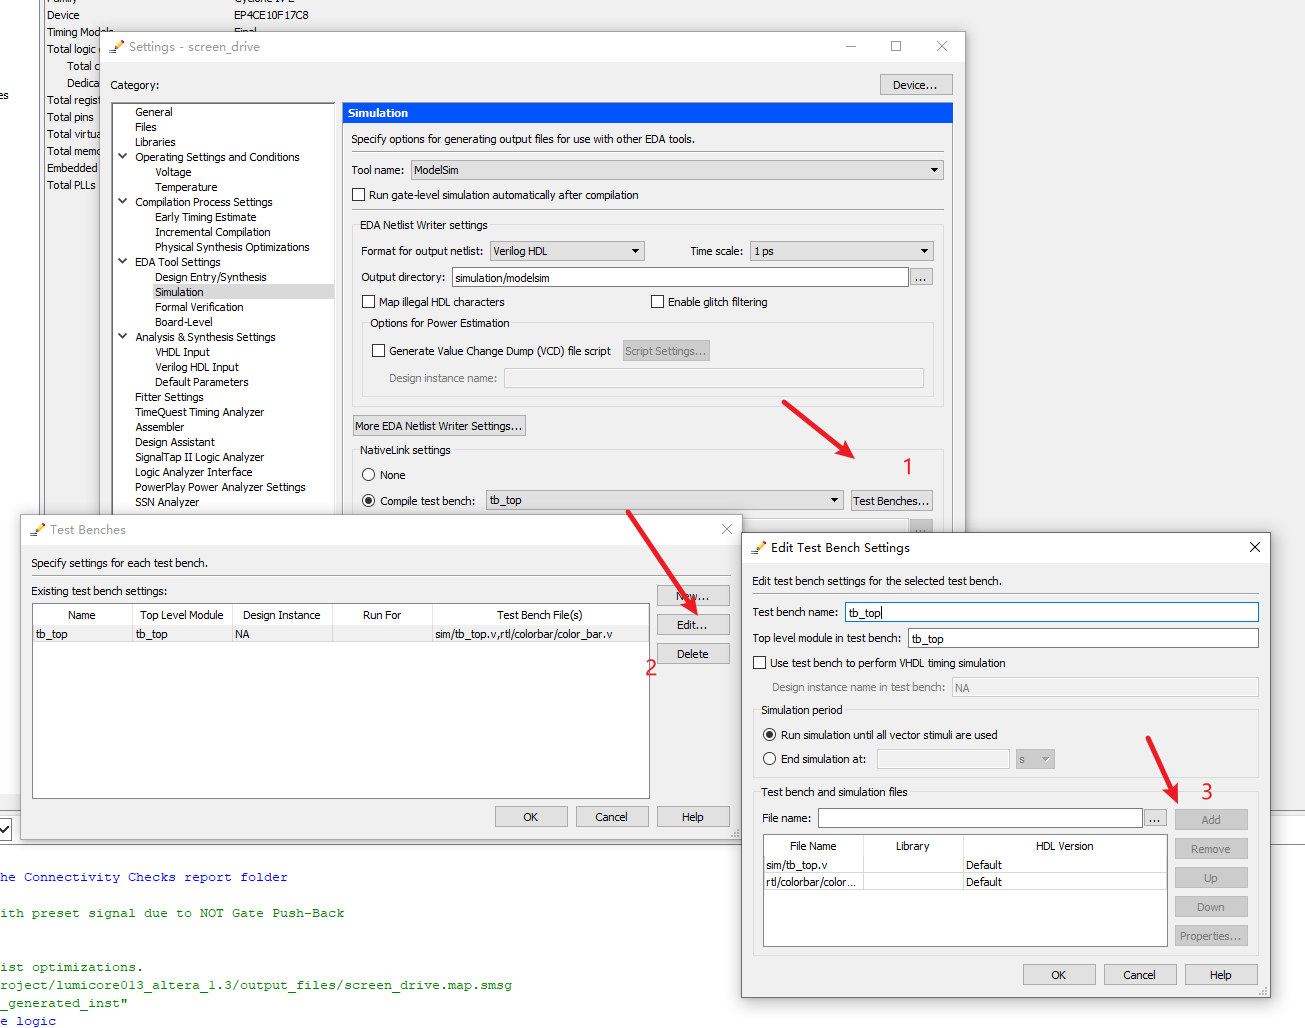The height and width of the screenshot is (1028, 1305).
Task: Check Map illegal HDL characters
Action: click(368, 301)
